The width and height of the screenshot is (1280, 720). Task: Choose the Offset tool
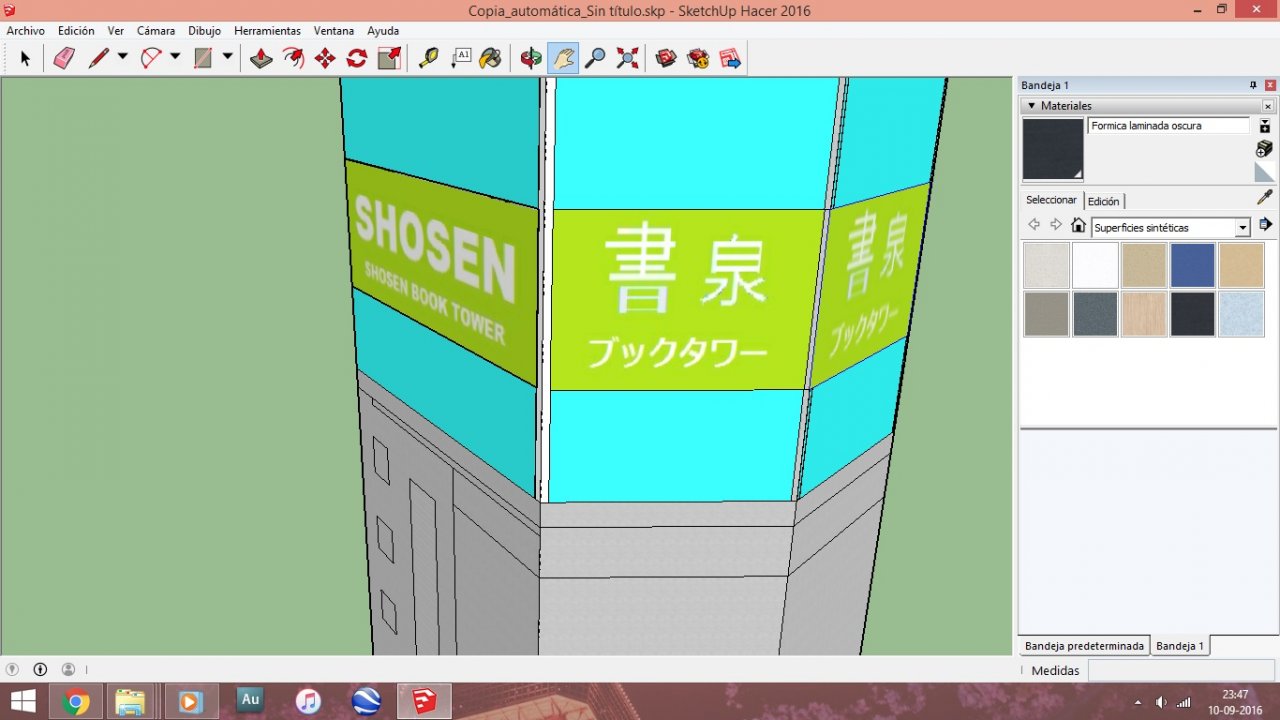293,59
